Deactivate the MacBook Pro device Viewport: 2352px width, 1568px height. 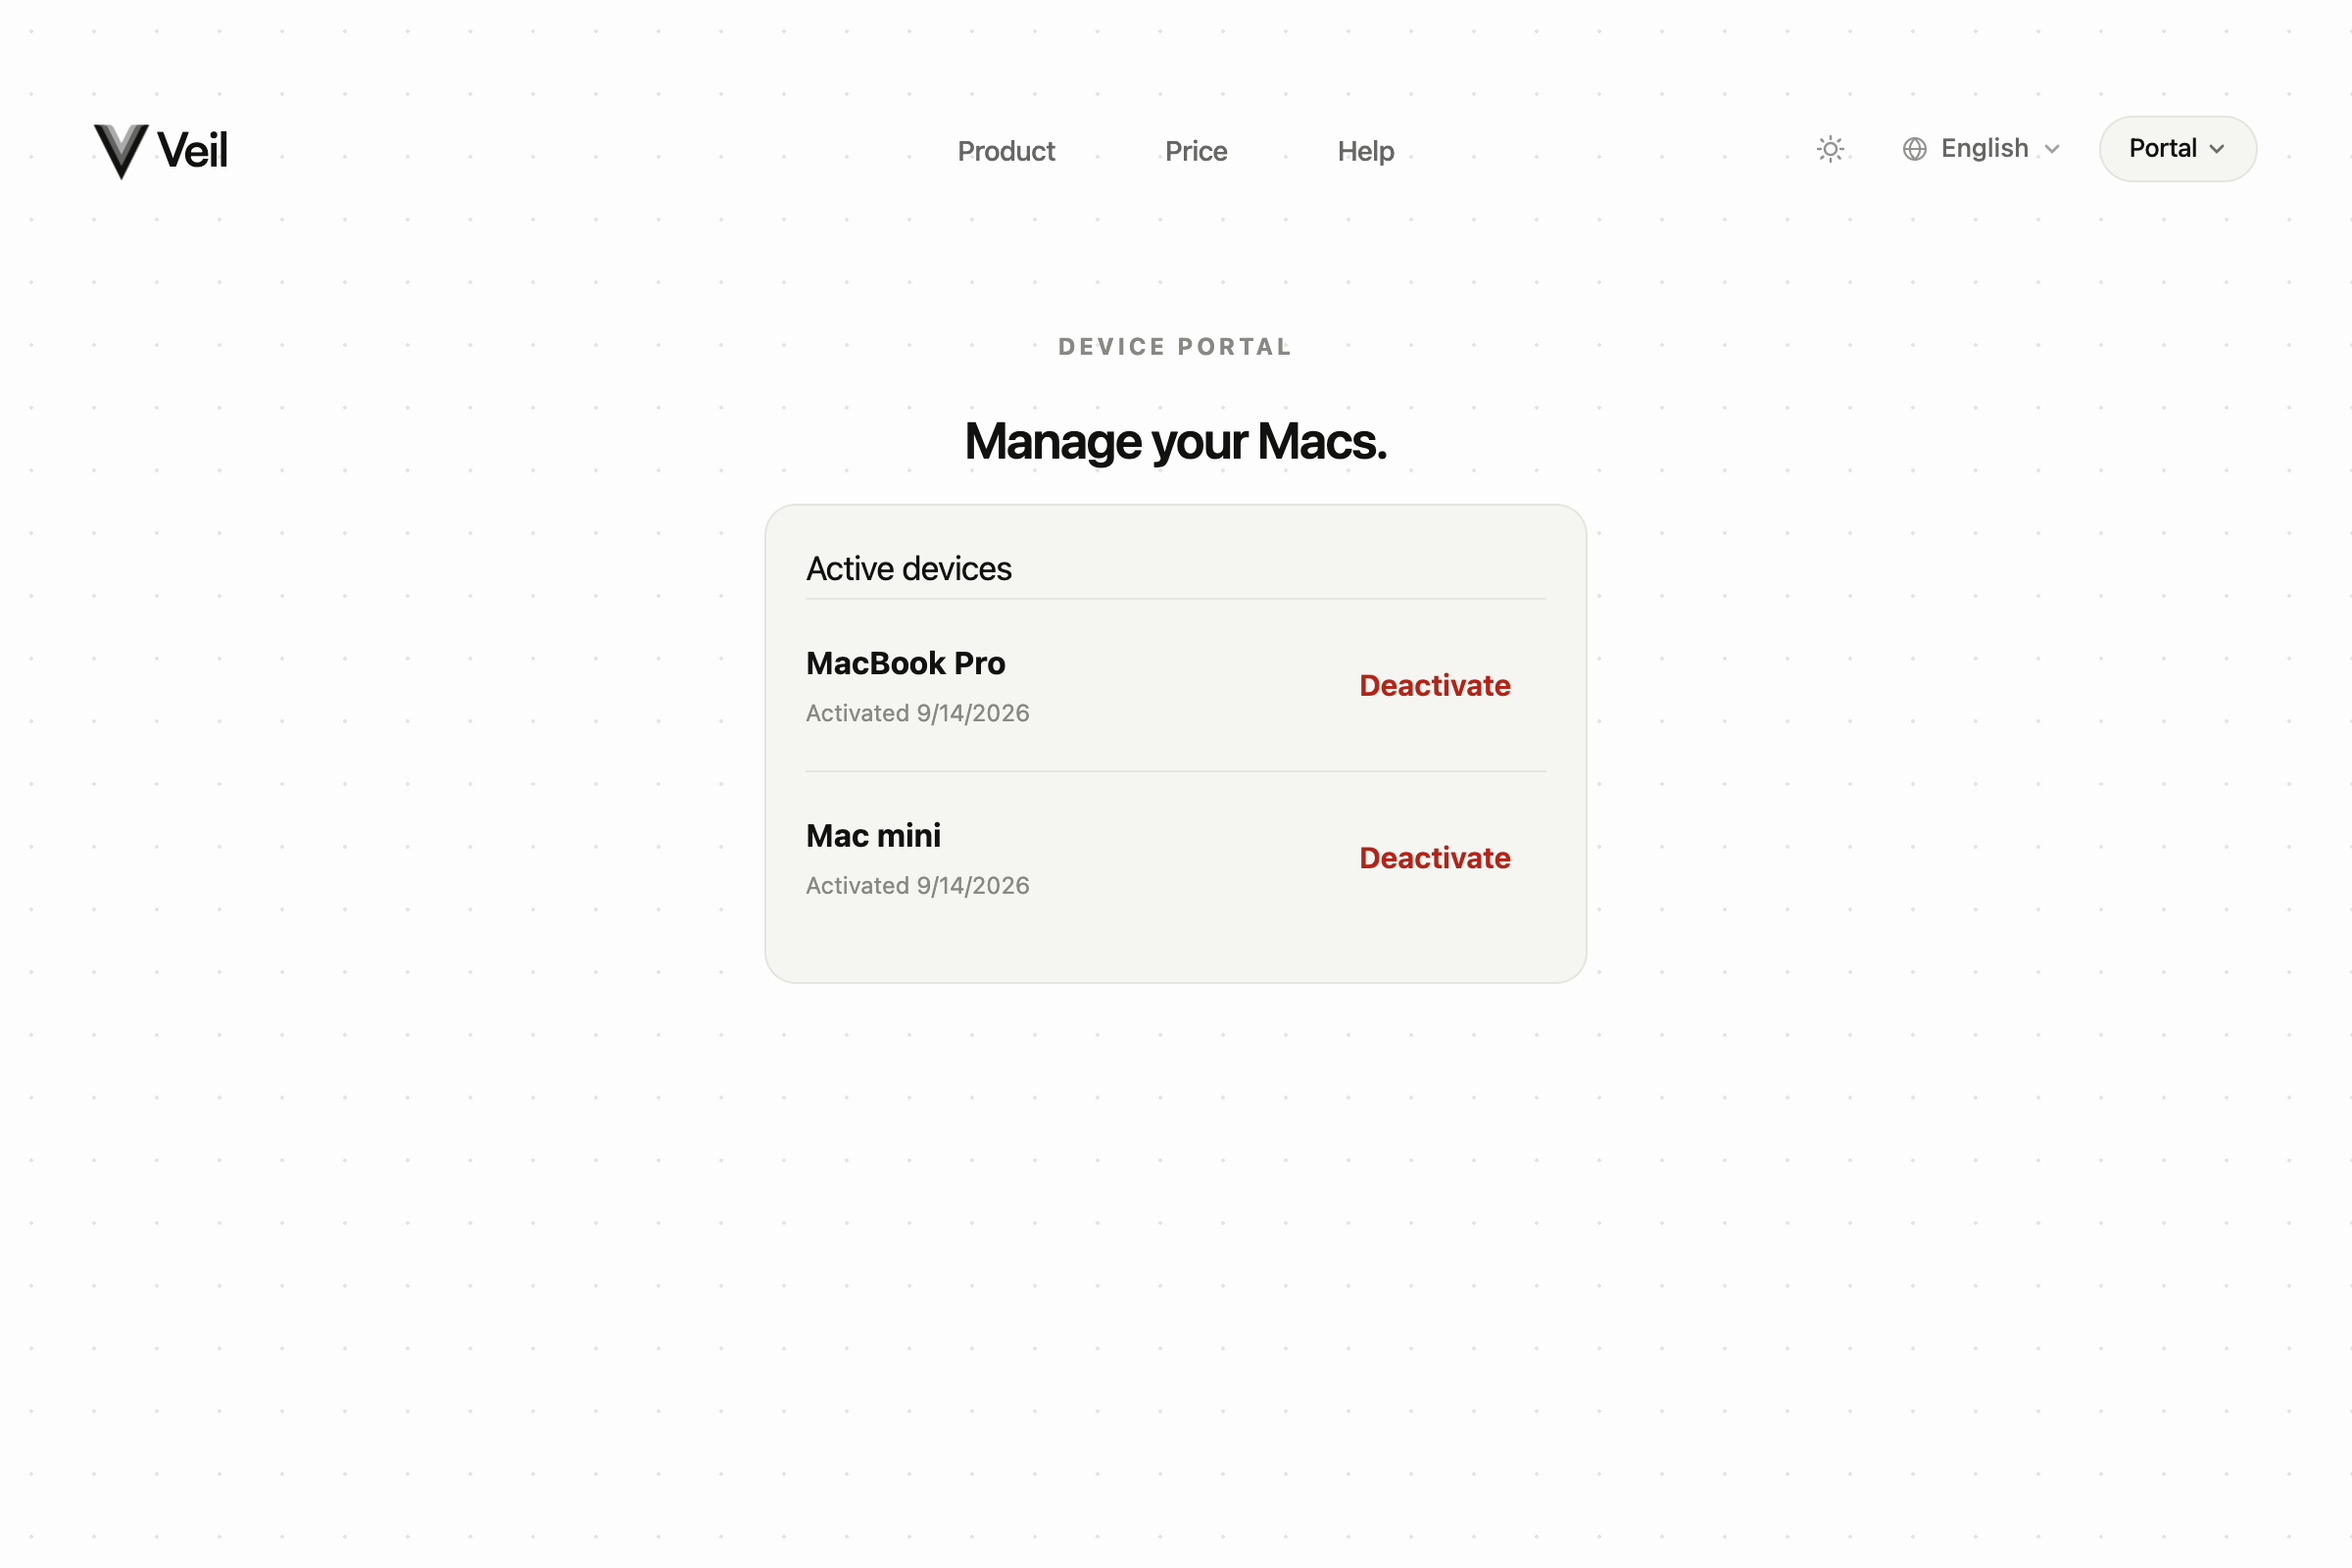coord(1434,686)
